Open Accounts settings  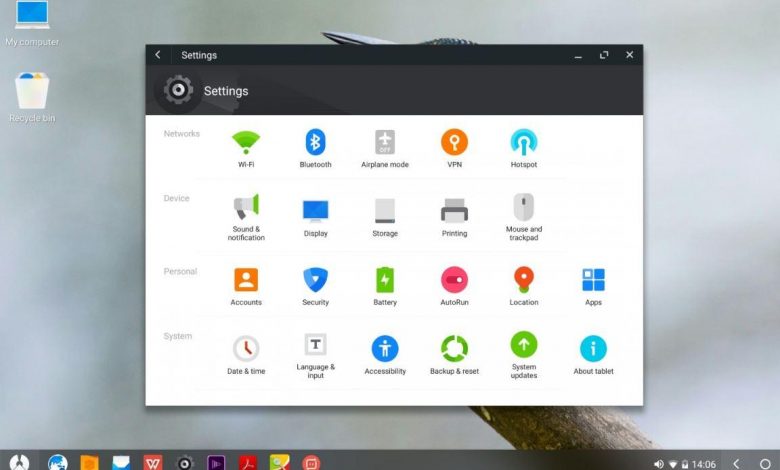click(x=246, y=286)
